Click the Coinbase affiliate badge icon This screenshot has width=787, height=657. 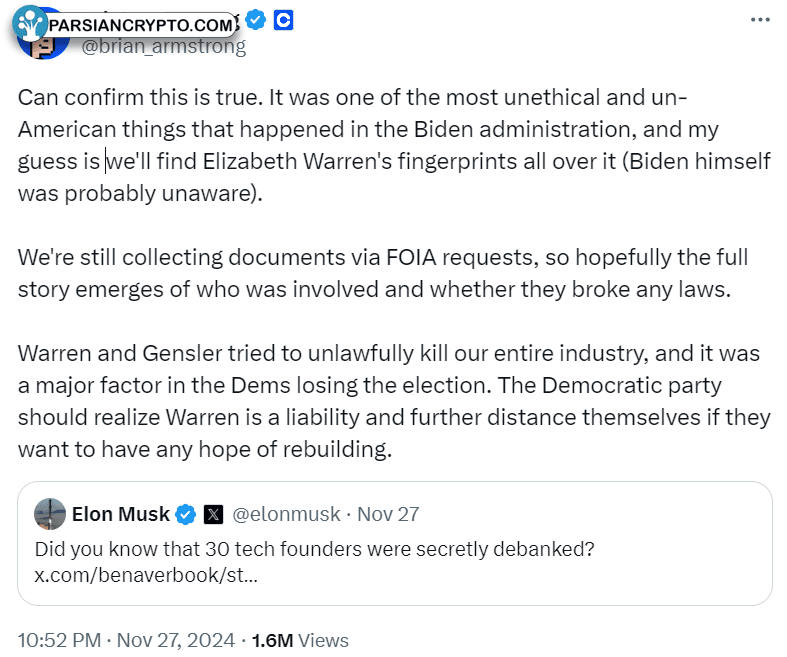[283, 21]
